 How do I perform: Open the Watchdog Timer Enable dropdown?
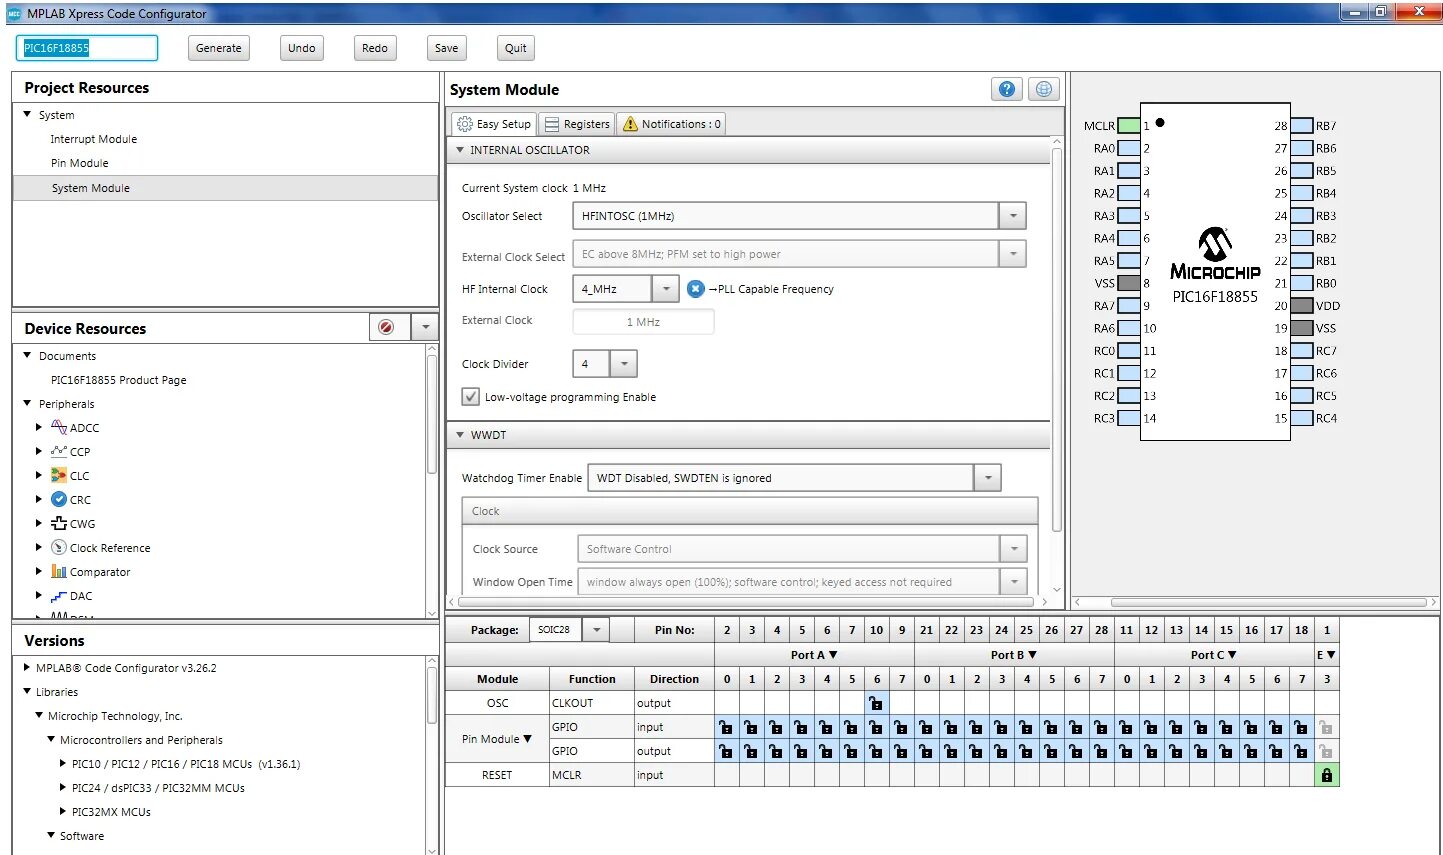pyautogui.click(x=988, y=478)
